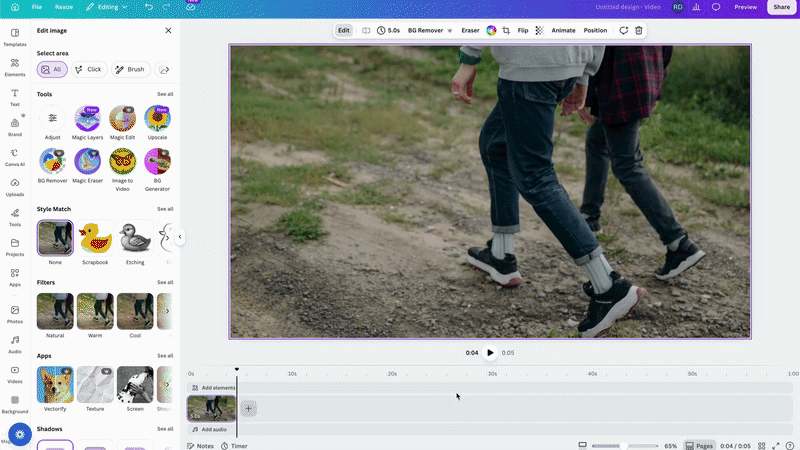Expand Tools with See all
The width and height of the screenshot is (800, 450).
[x=165, y=94]
